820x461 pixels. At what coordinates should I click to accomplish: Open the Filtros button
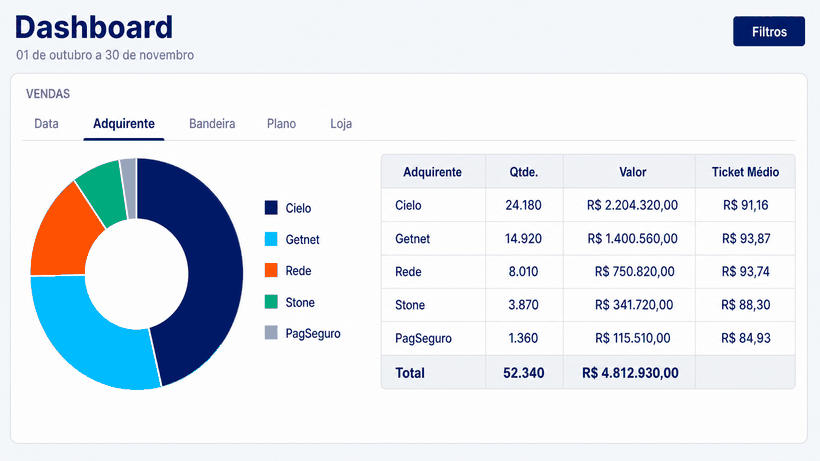point(769,31)
